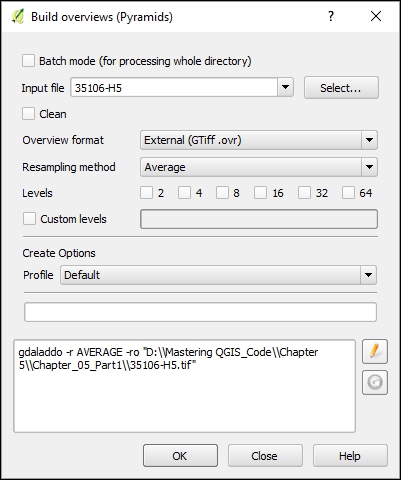This screenshot has height=480, width=401.
Task: Click the question mark help icon
Action: click(x=331, y=16)
